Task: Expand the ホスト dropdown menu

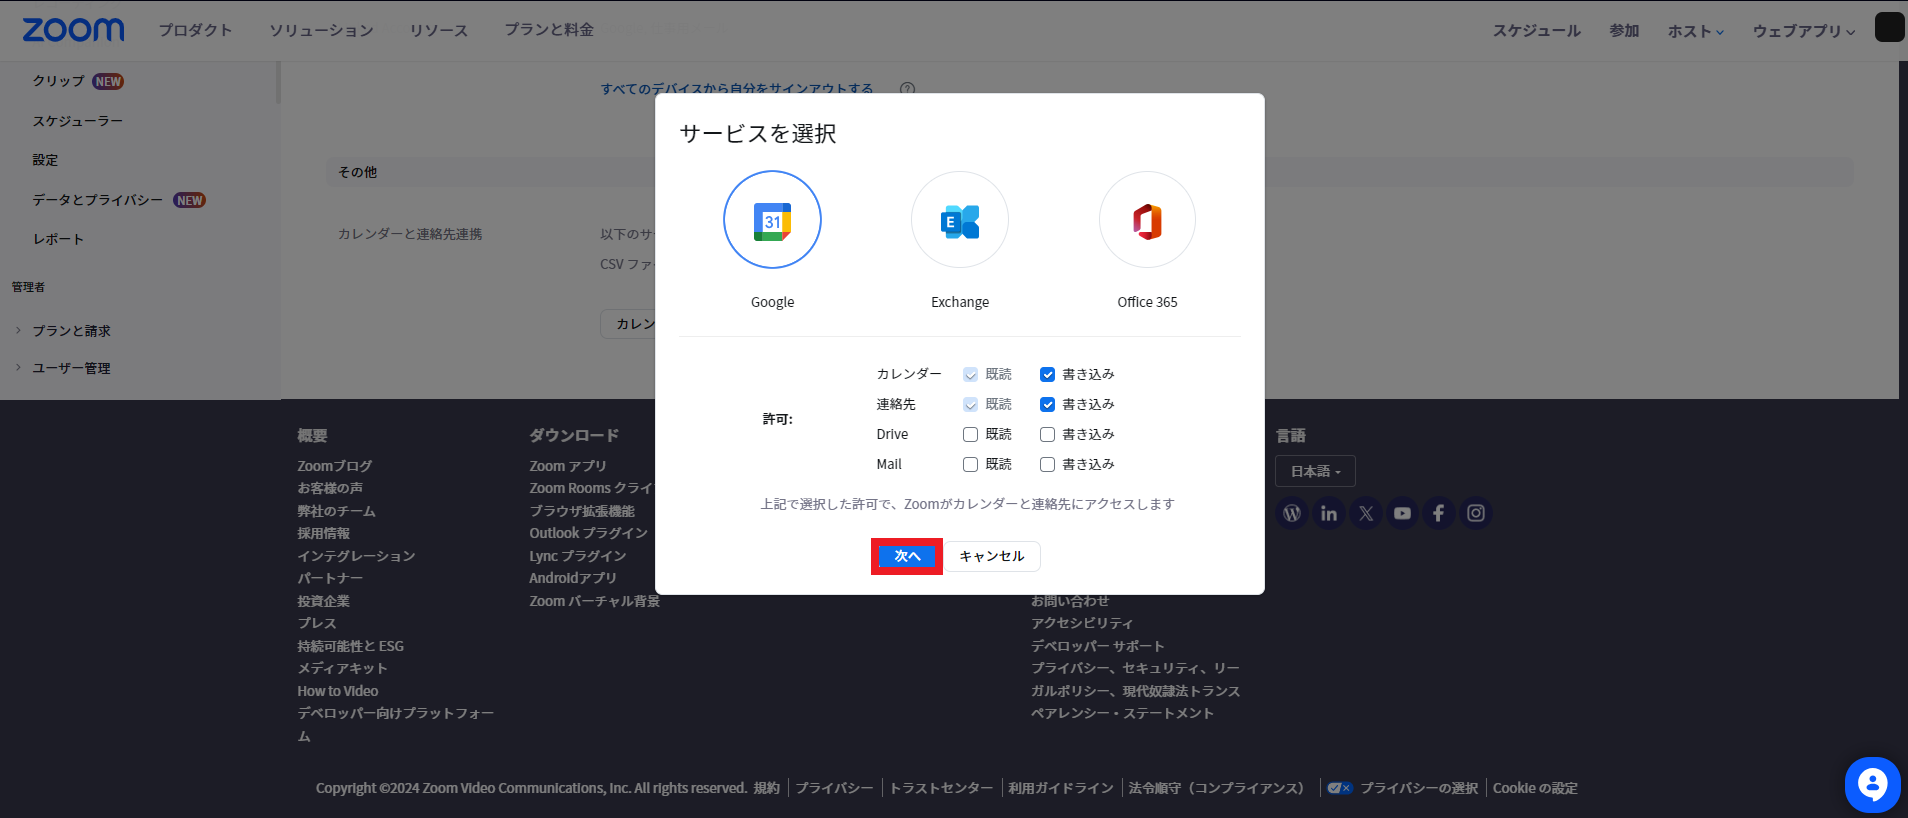Action: pyautogui.click(x=1695, y=31)
